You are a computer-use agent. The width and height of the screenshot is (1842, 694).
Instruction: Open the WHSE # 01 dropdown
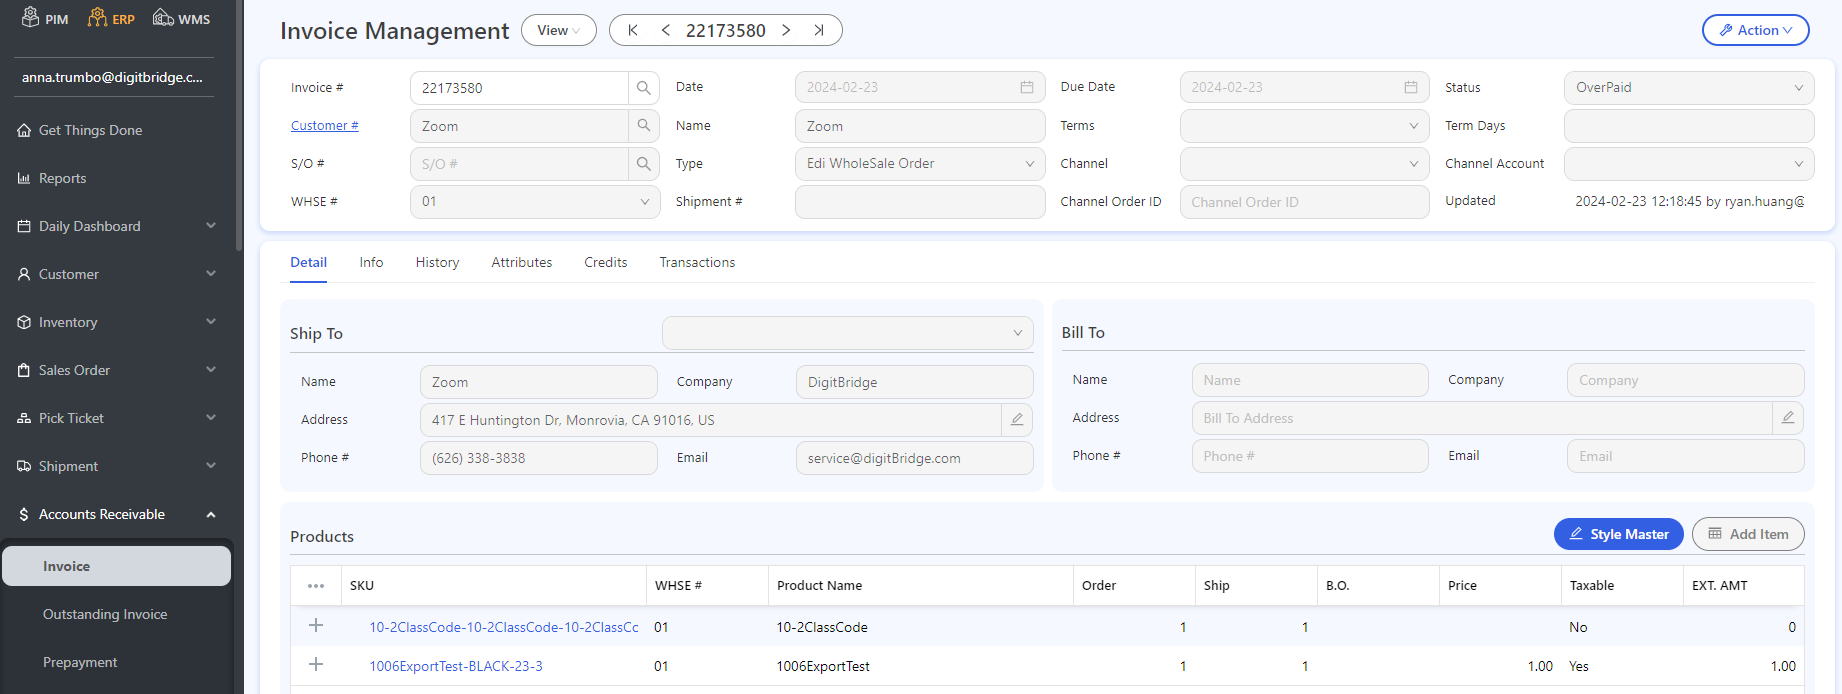(535, 202)
